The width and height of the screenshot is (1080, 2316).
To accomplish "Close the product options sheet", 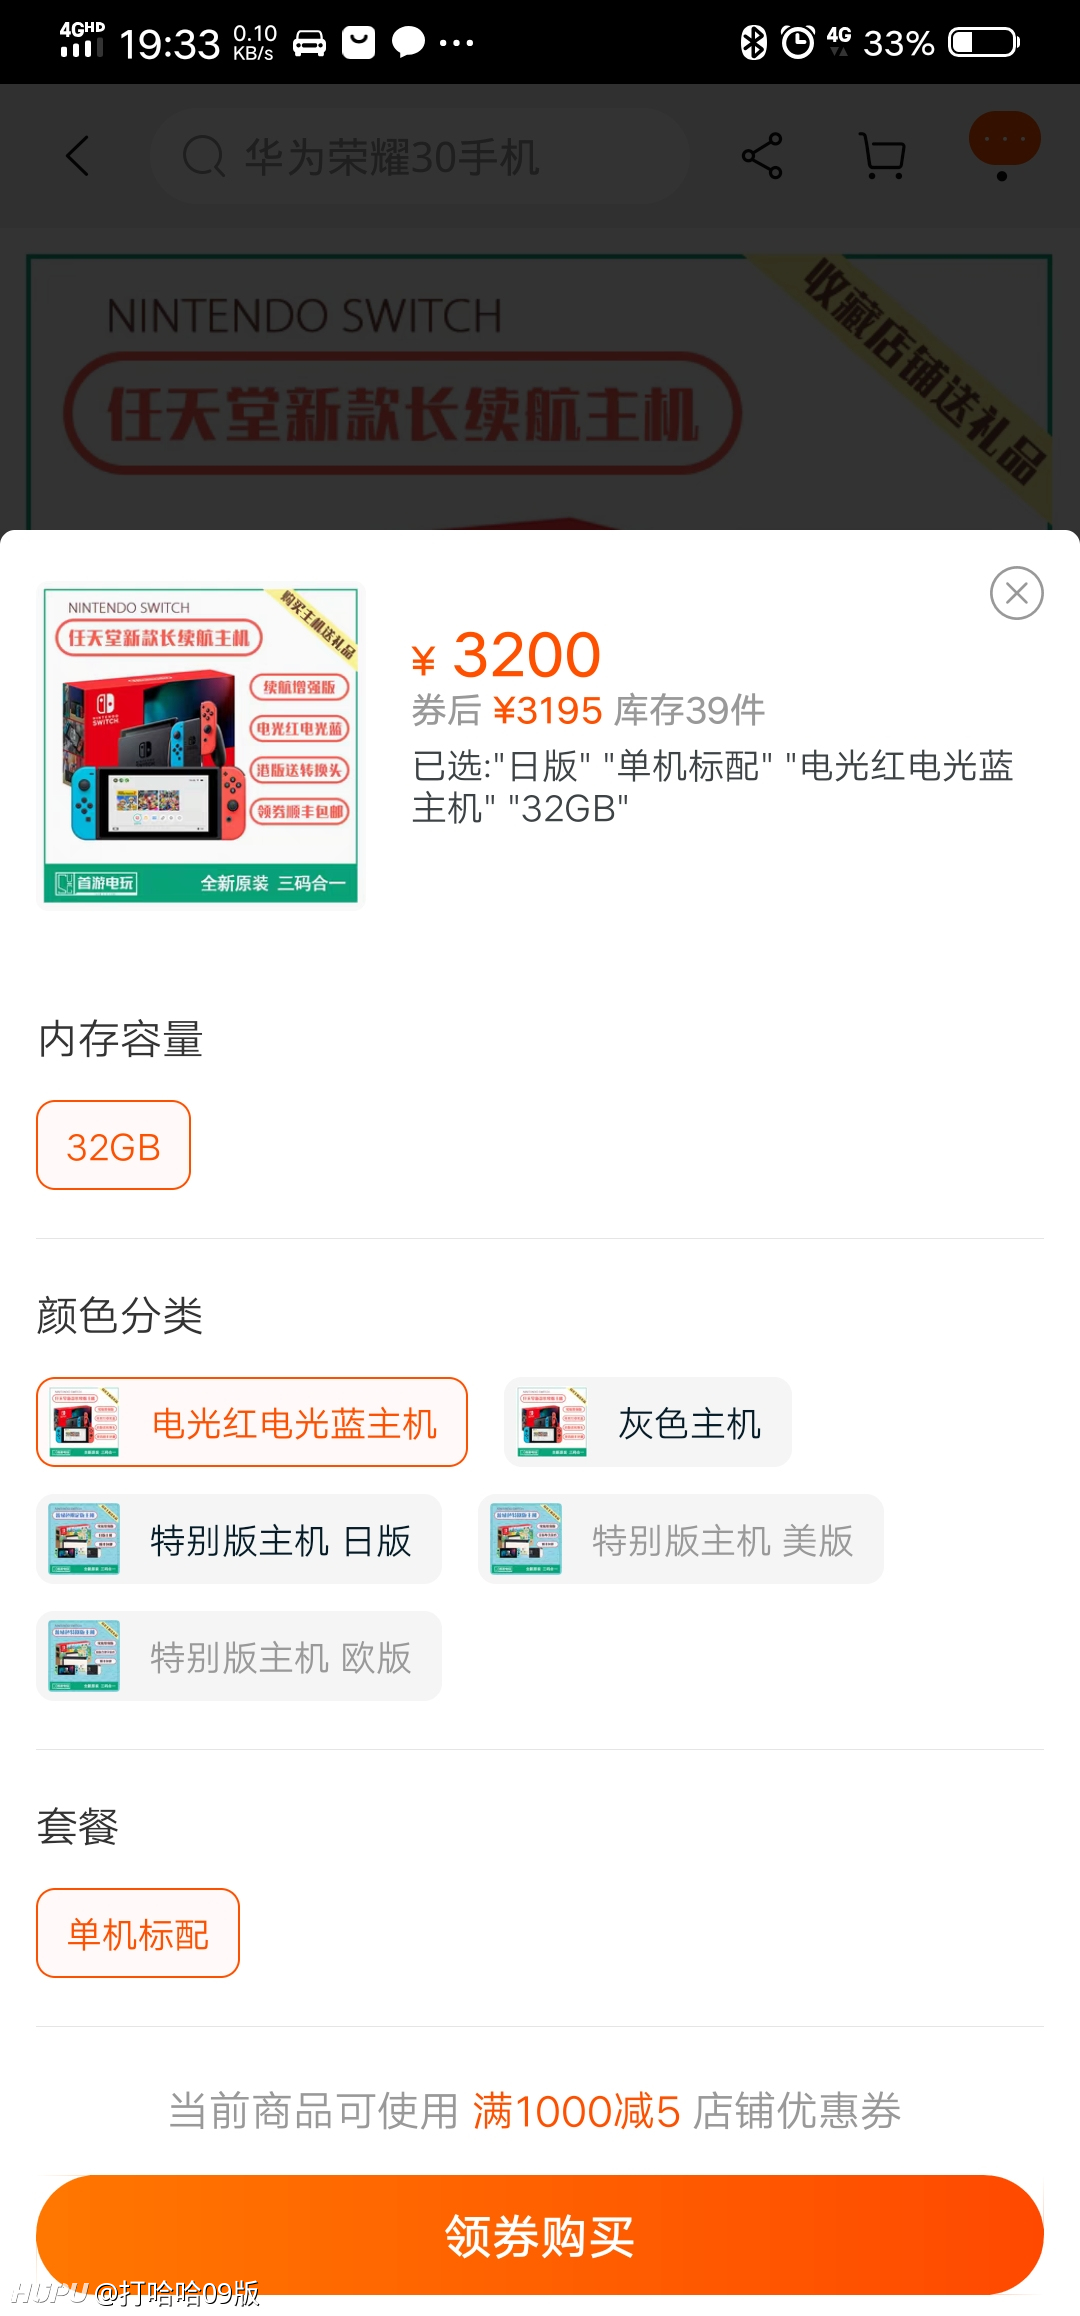I will point(1017,593).
